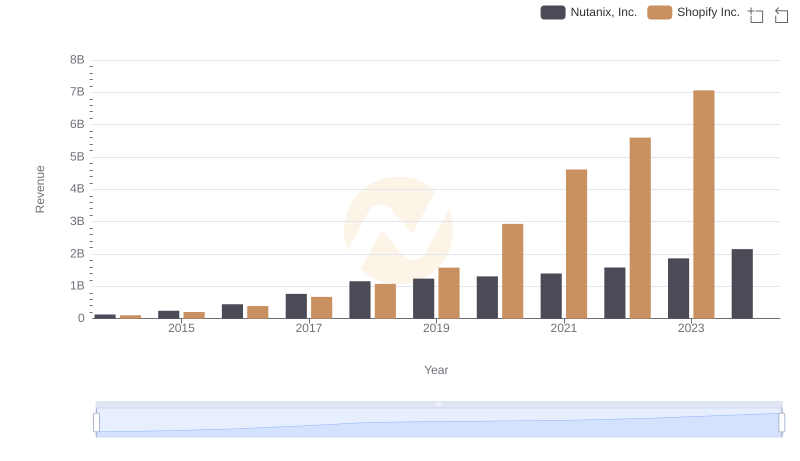Click the area zoom tool icon
Viewport: 800px width, 461px height.
(756, 15)
